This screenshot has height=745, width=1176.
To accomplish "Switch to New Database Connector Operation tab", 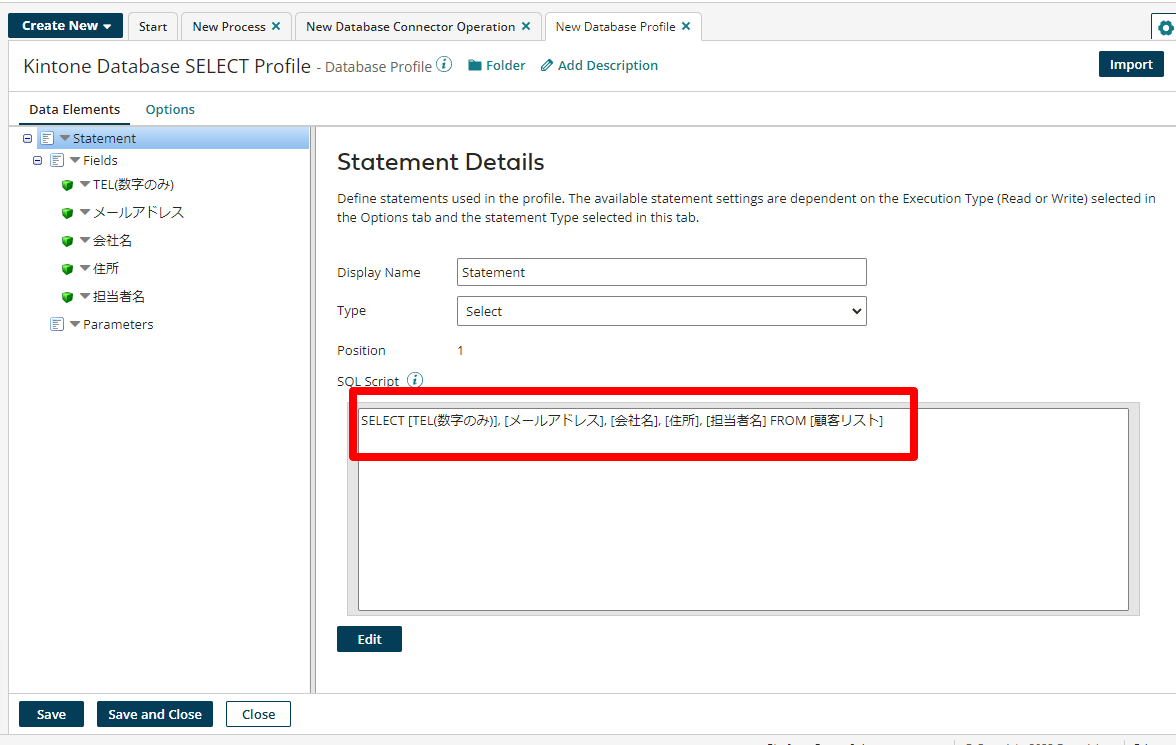I will pyautogui.click(x=410, y=26).
